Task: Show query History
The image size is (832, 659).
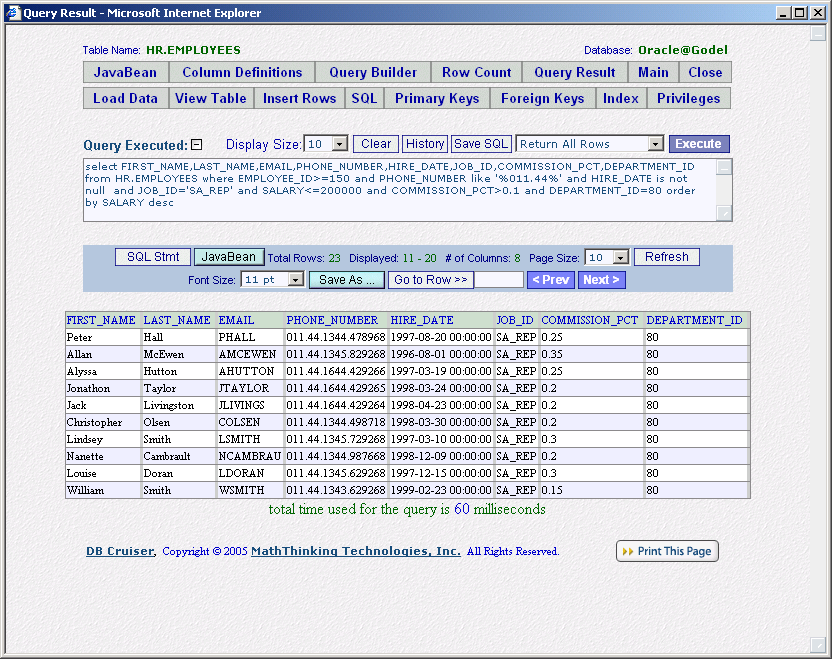Action: point(425,144)
